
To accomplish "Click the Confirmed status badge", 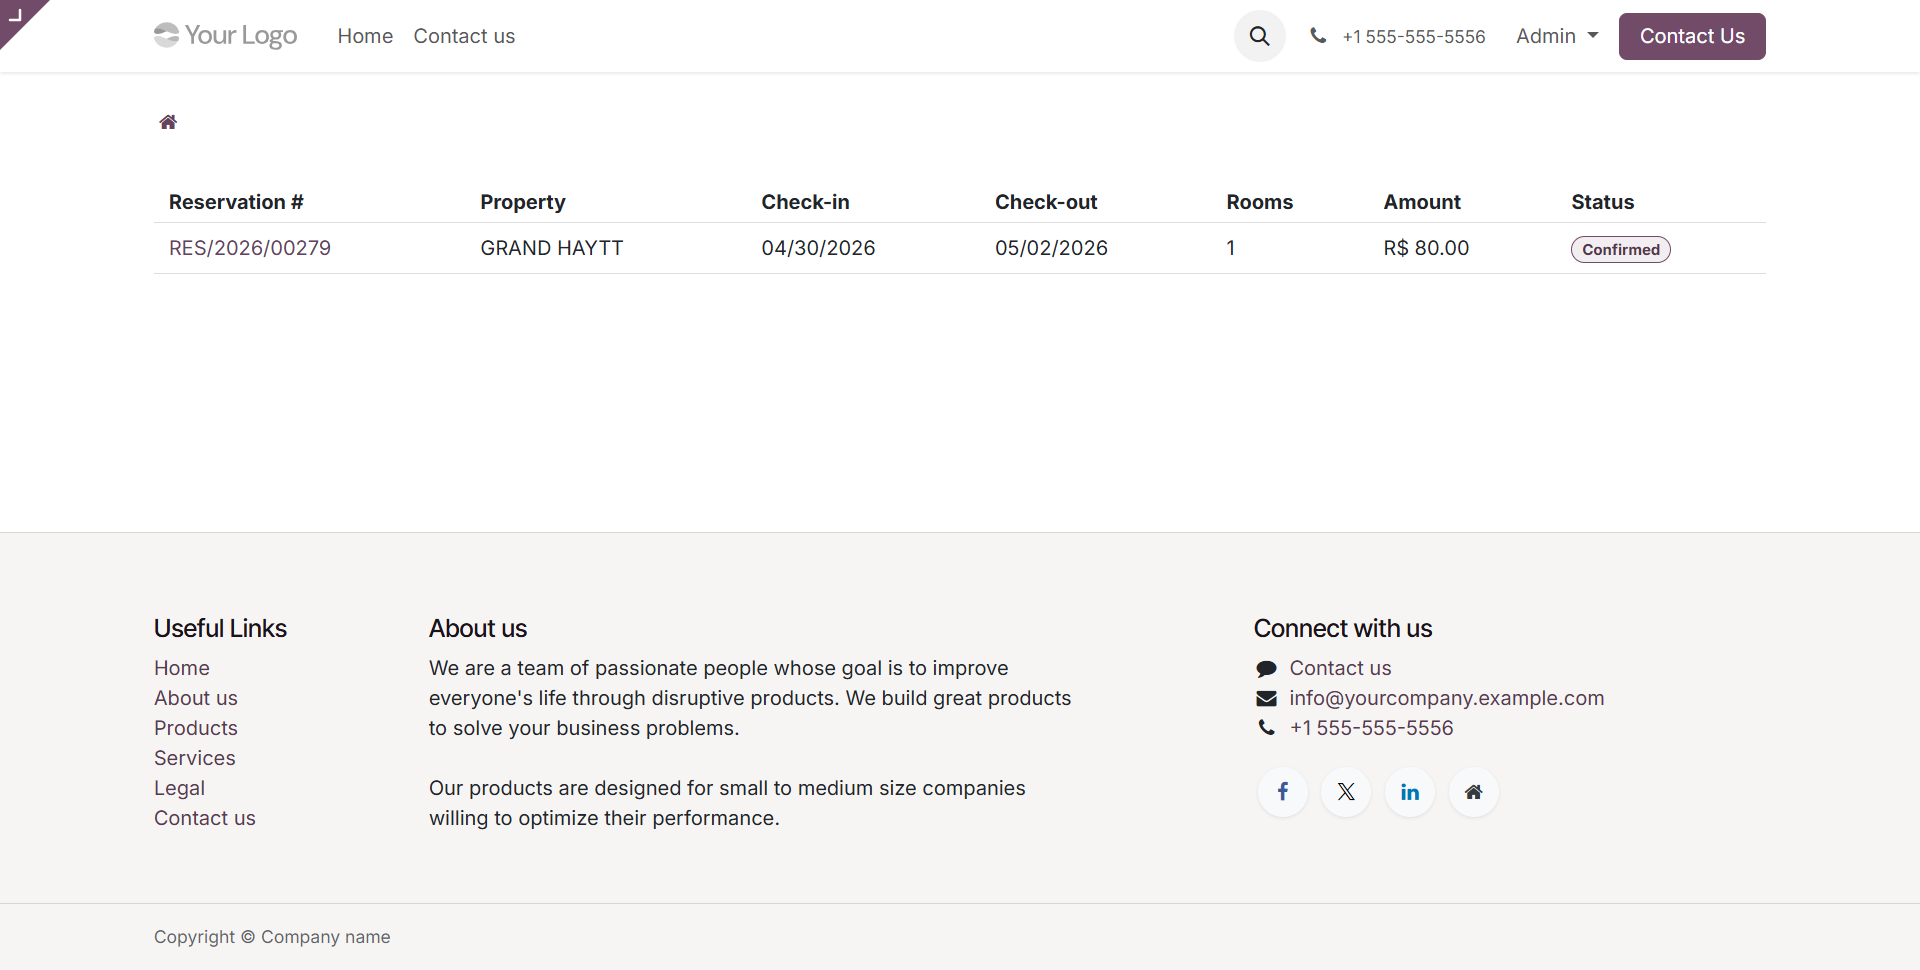I will coord(1620,249).
